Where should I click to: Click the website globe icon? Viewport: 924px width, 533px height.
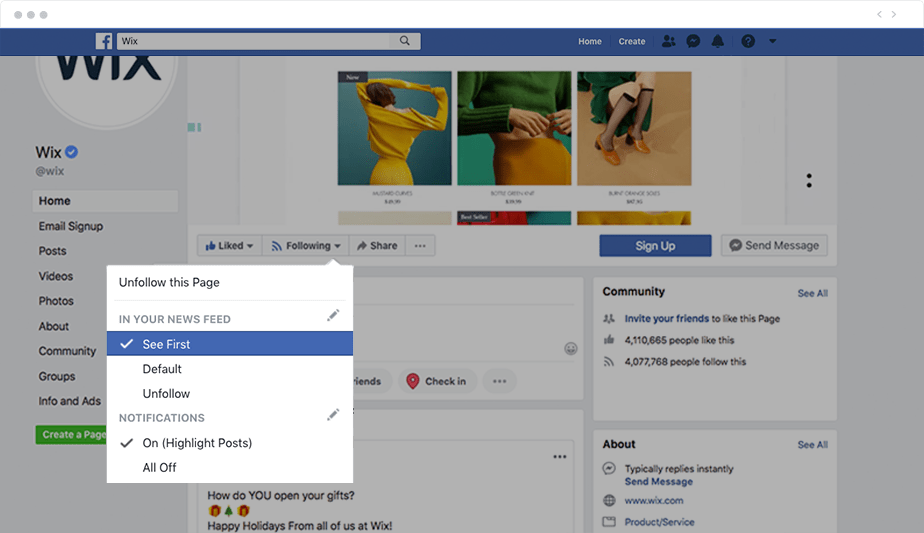[x=609, y=501]
